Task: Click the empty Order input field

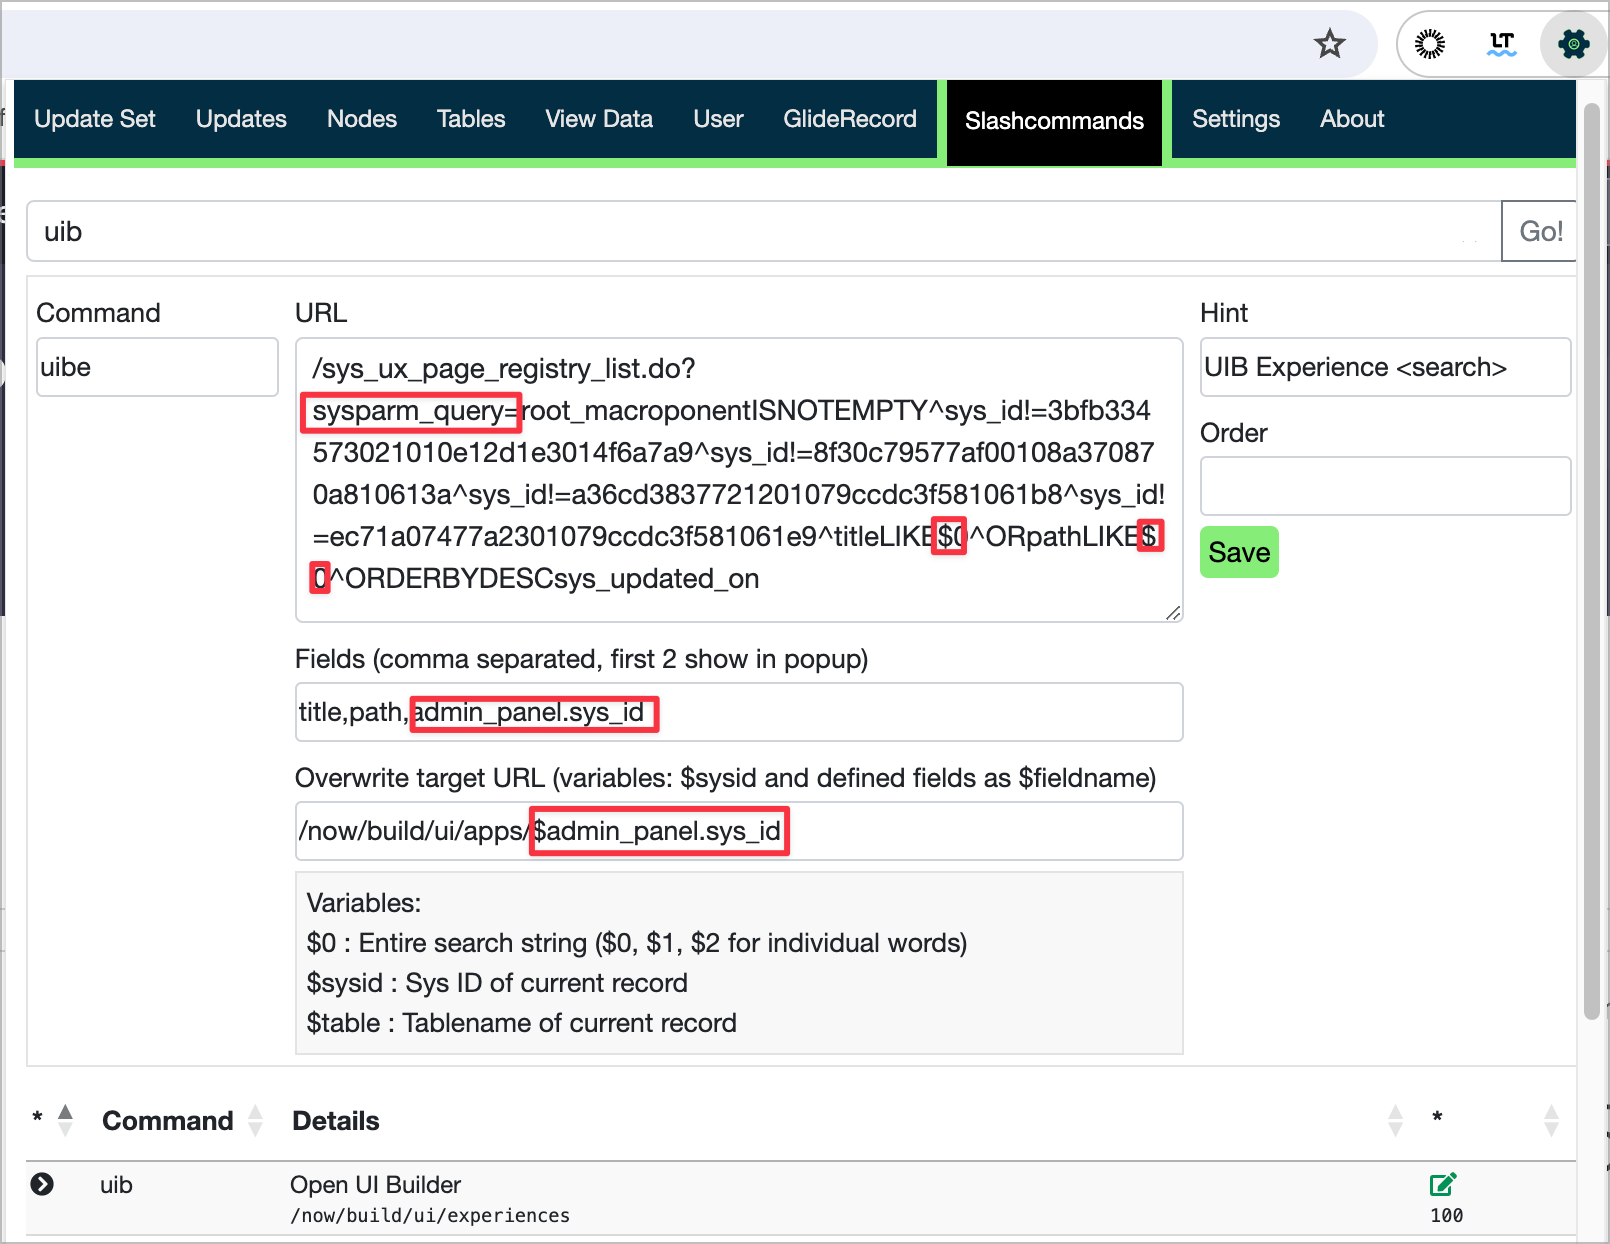Action: [1385, 486]
